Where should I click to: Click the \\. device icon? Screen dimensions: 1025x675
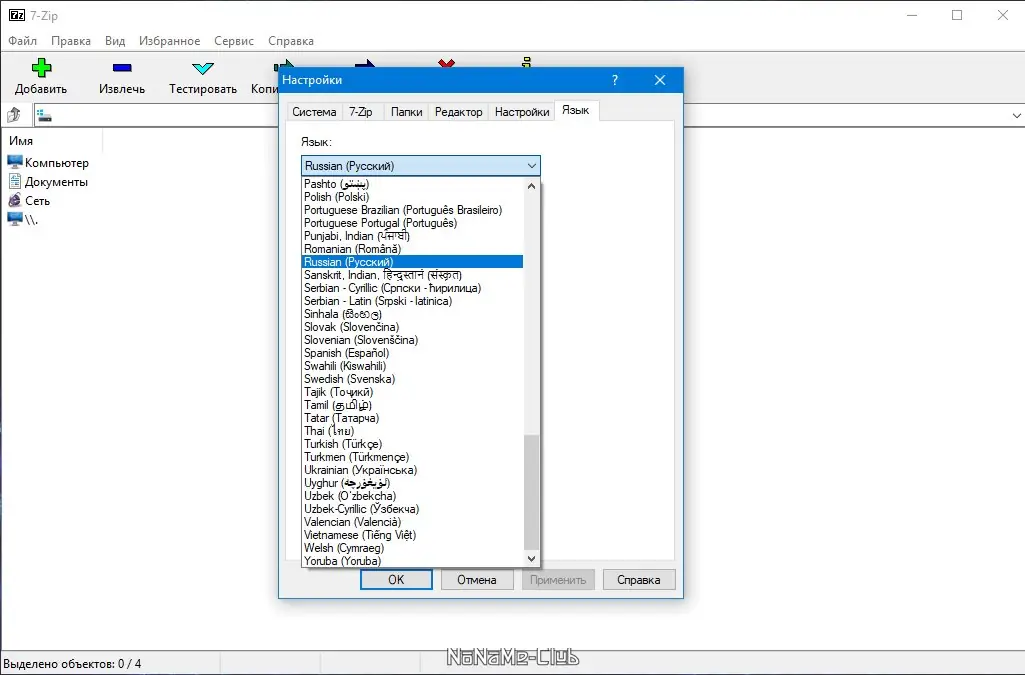14,219
